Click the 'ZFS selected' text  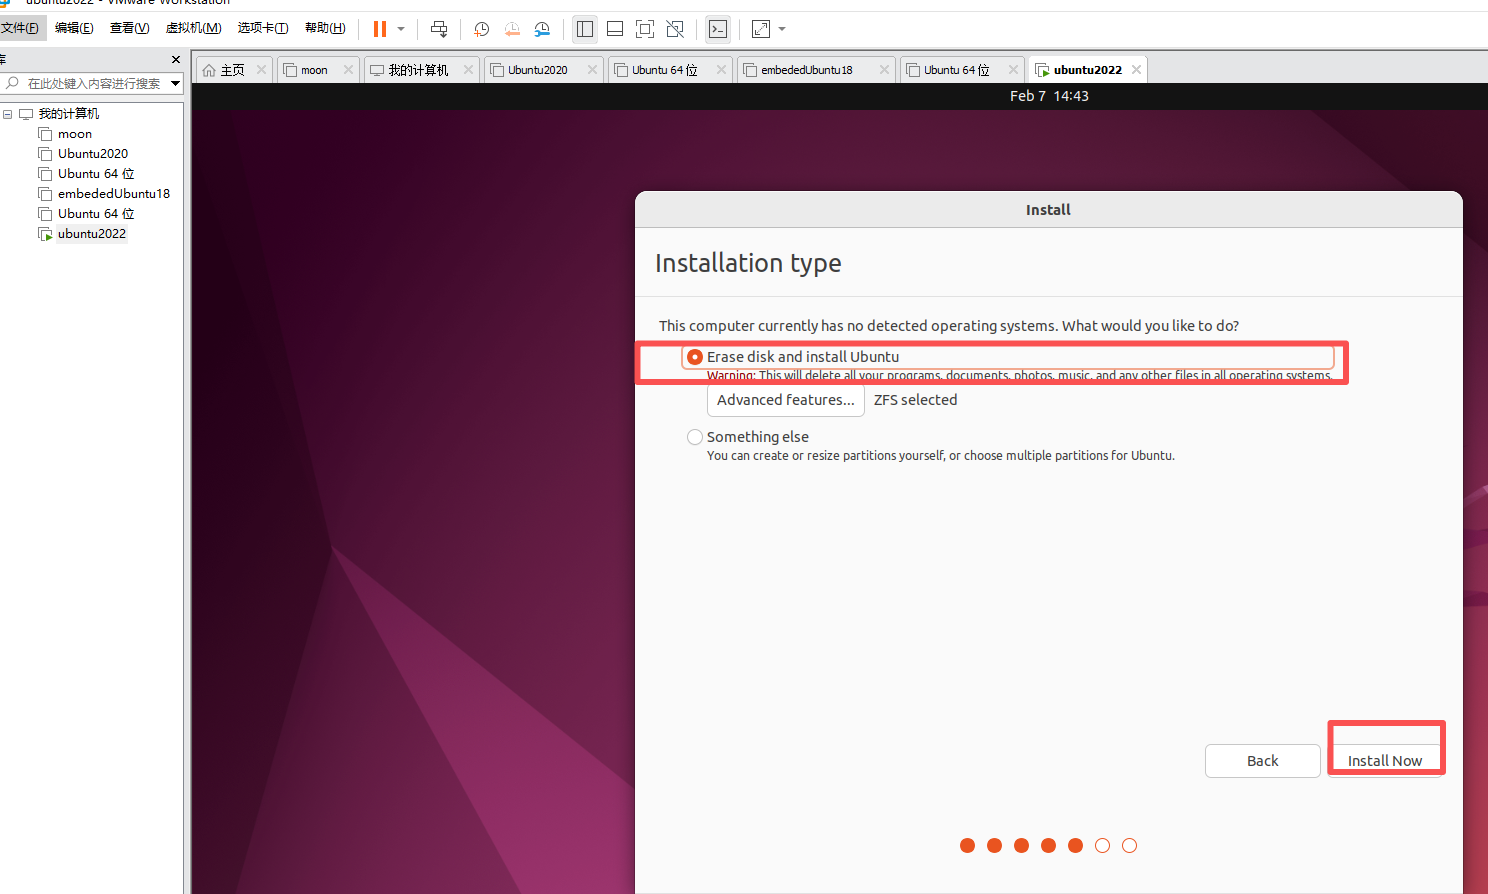pos(915,400)
